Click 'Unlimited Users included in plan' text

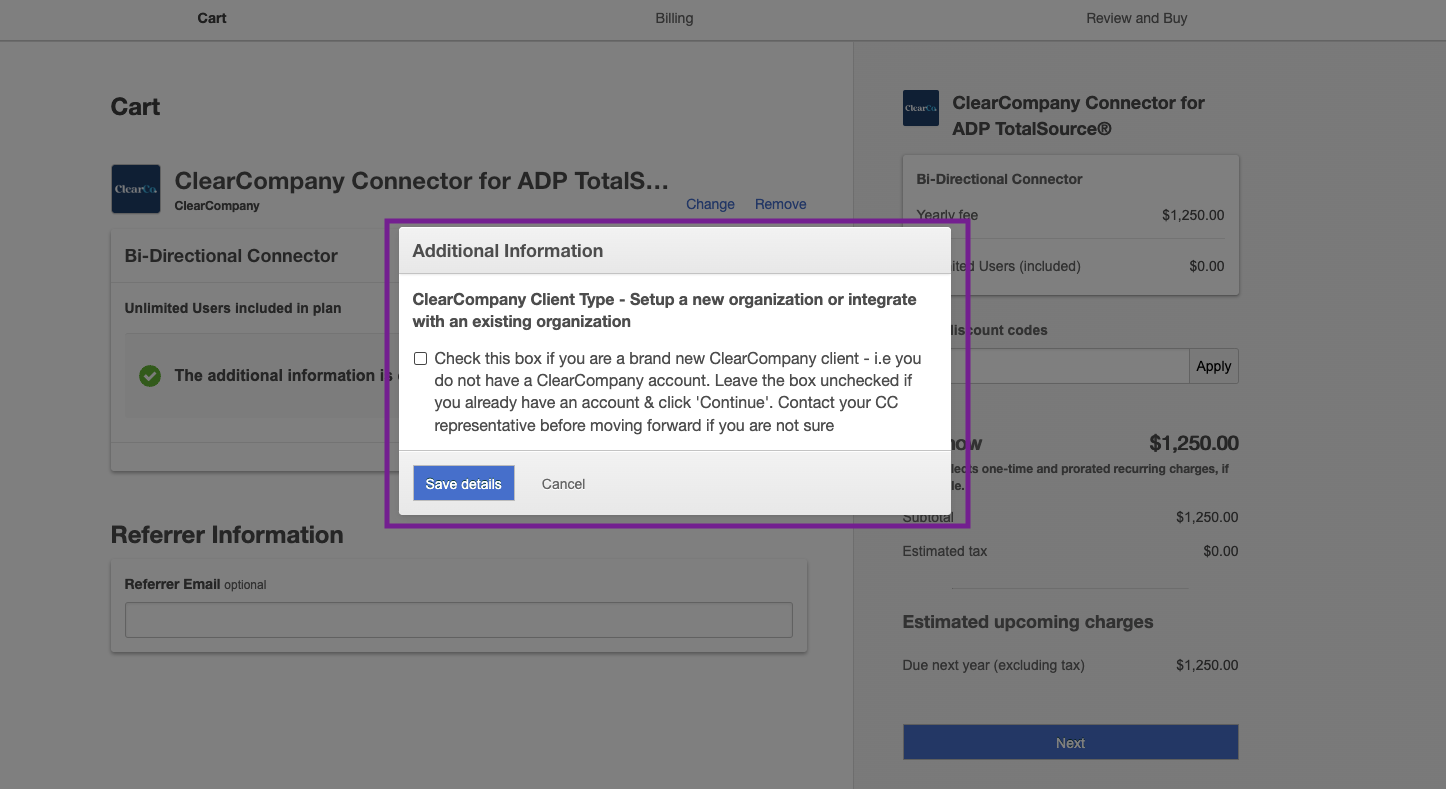pos(233,308)
